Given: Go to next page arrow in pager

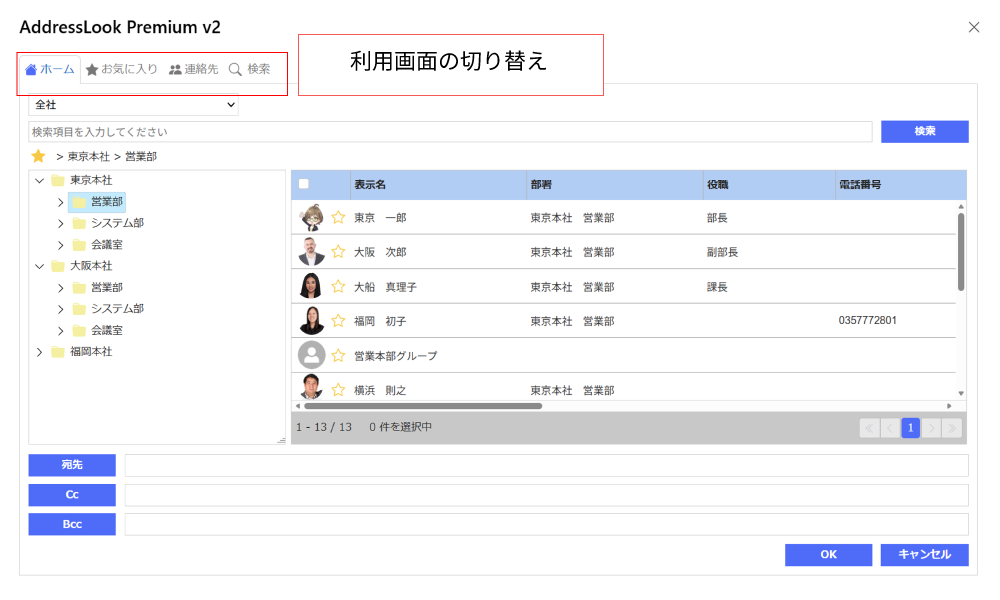Looking at the screenshot, I should [x=931, y=428].
